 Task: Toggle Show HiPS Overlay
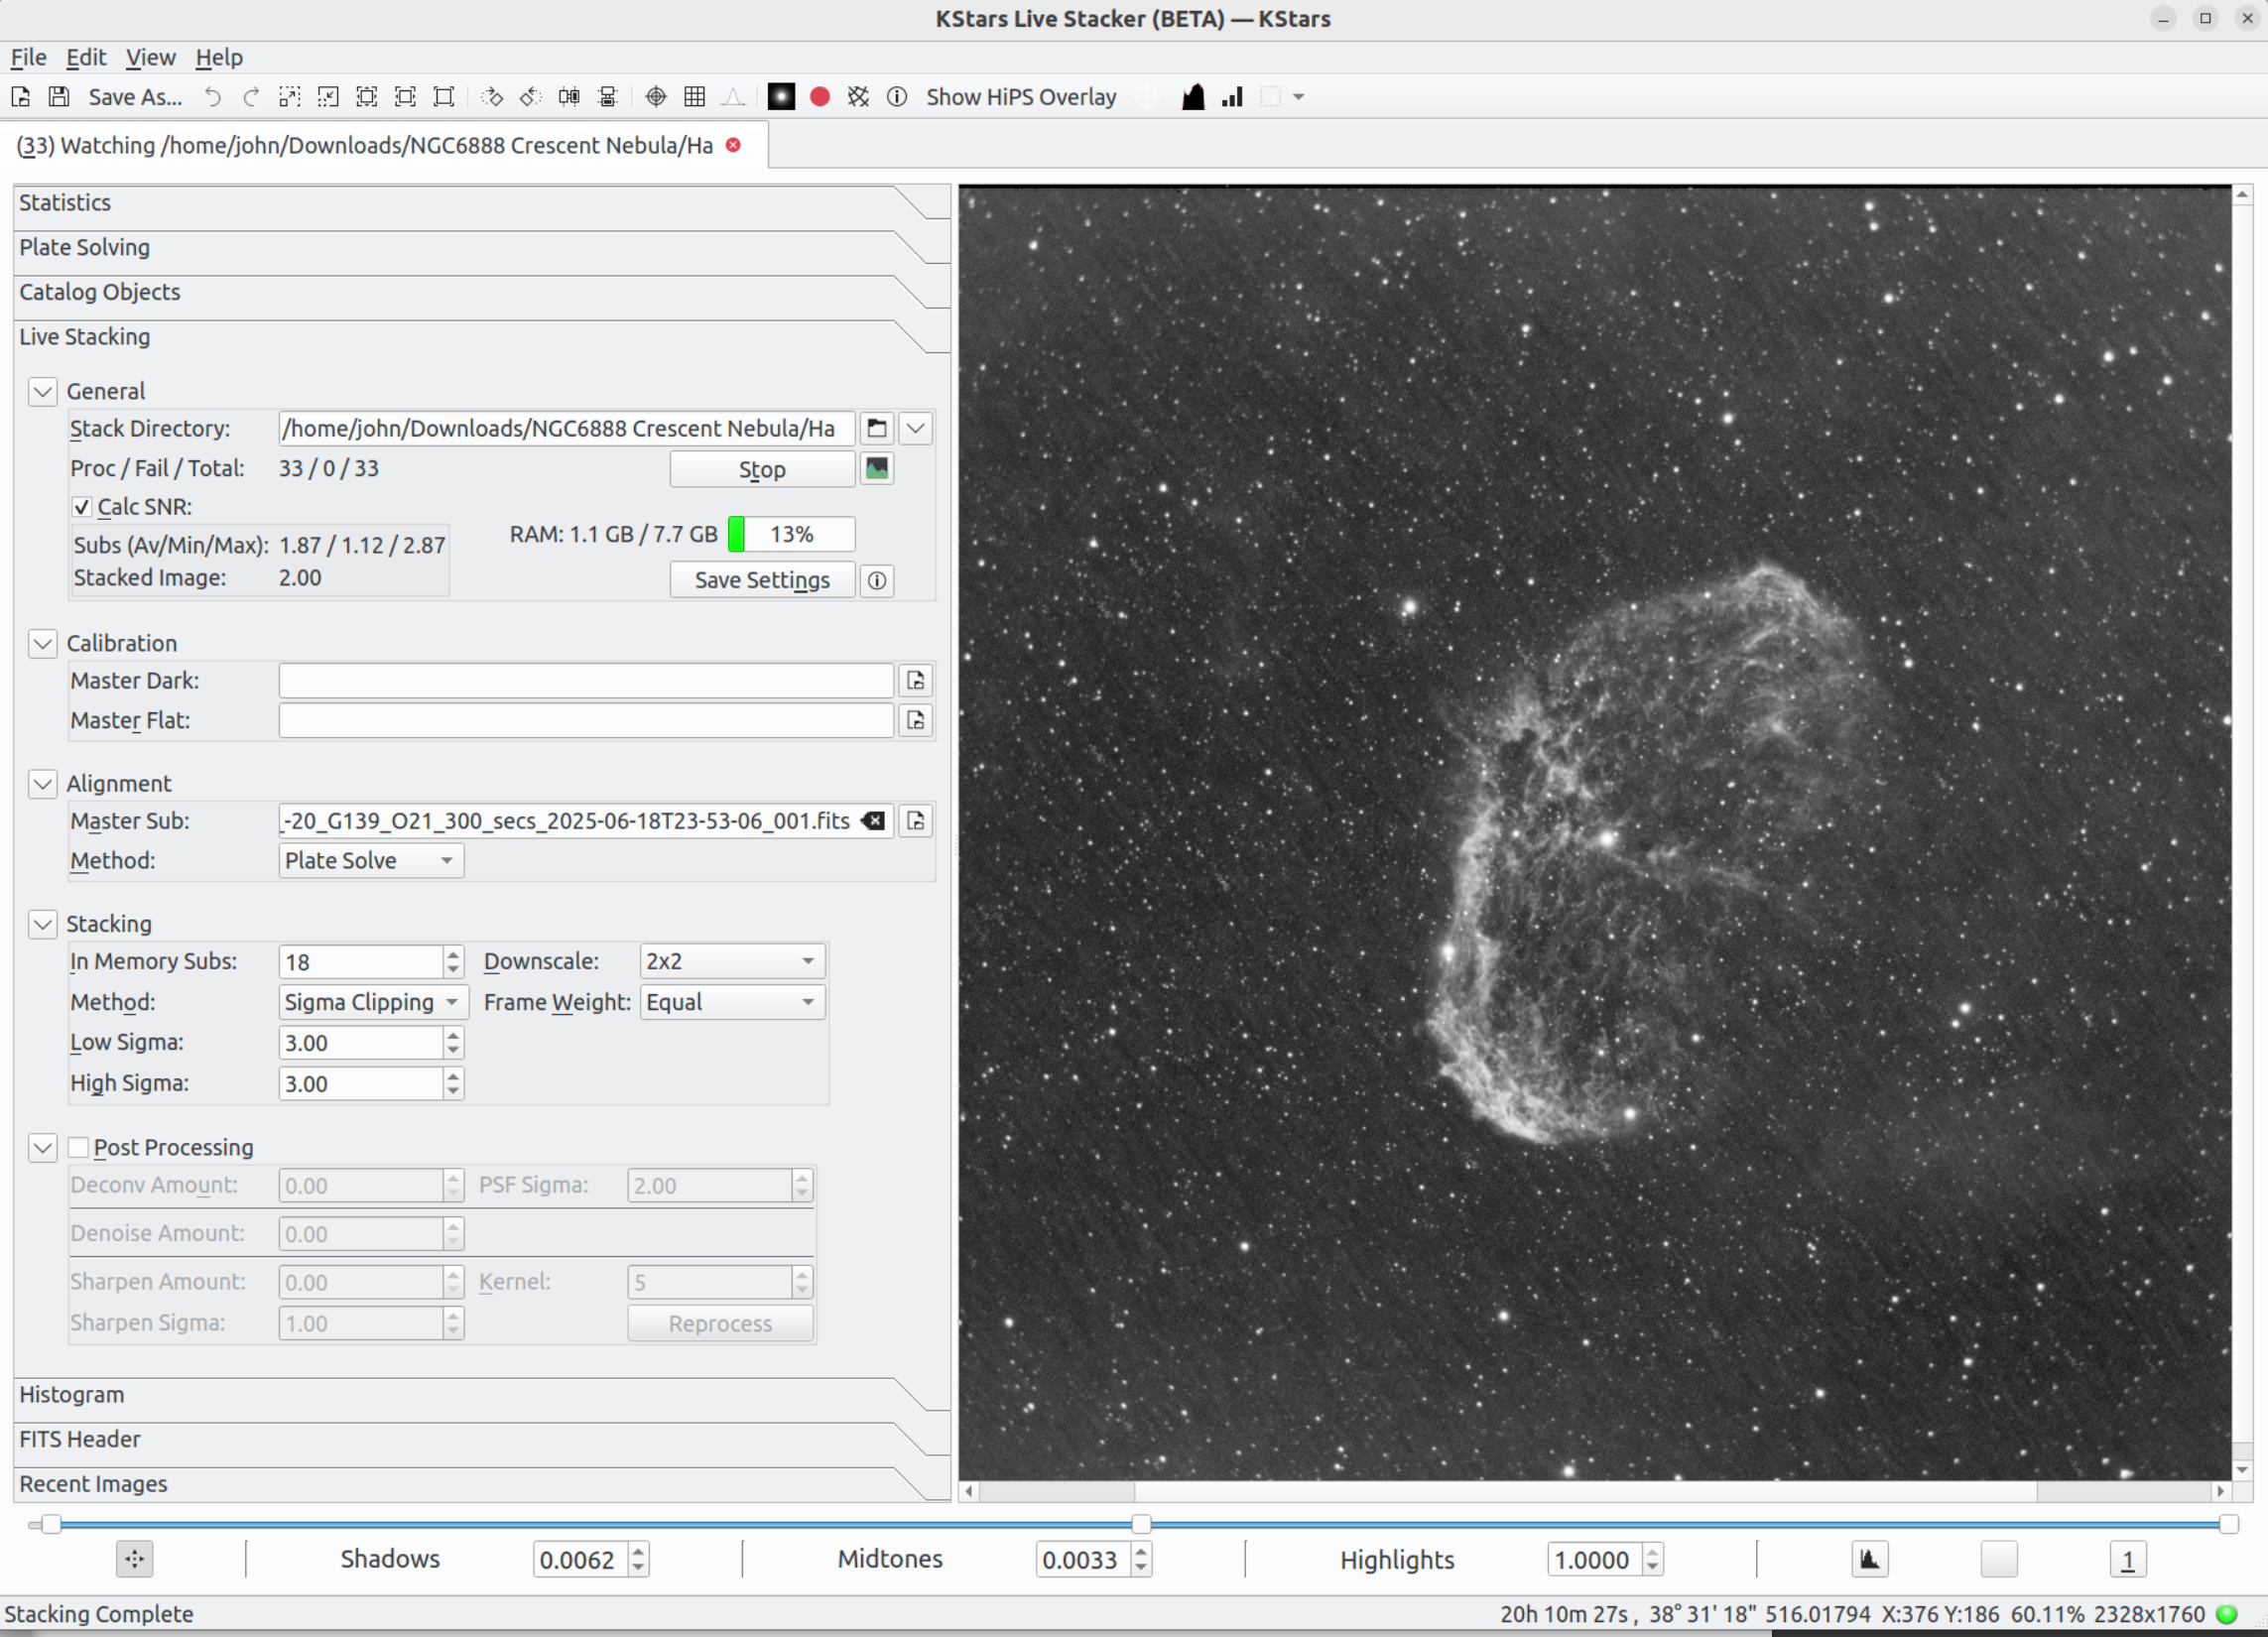click(x=1020, y=96)
